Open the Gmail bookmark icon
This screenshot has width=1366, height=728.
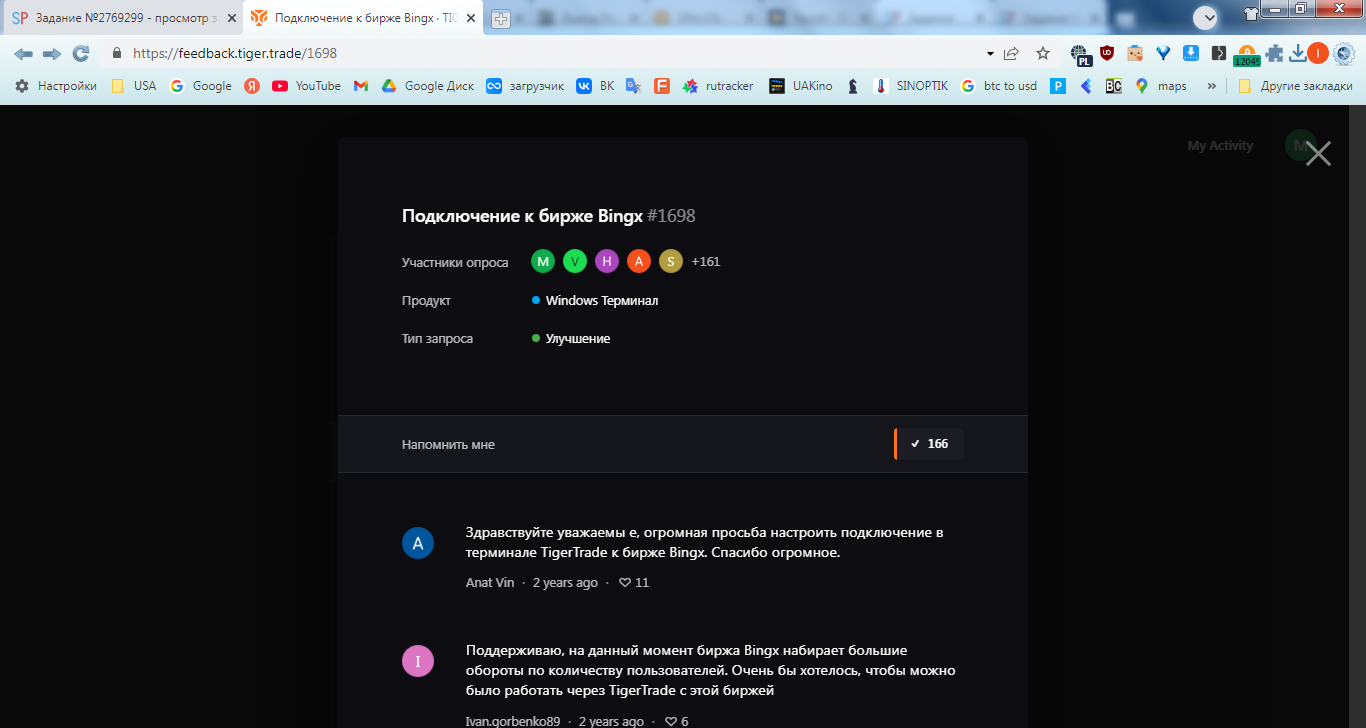click(x=361, y=86)
